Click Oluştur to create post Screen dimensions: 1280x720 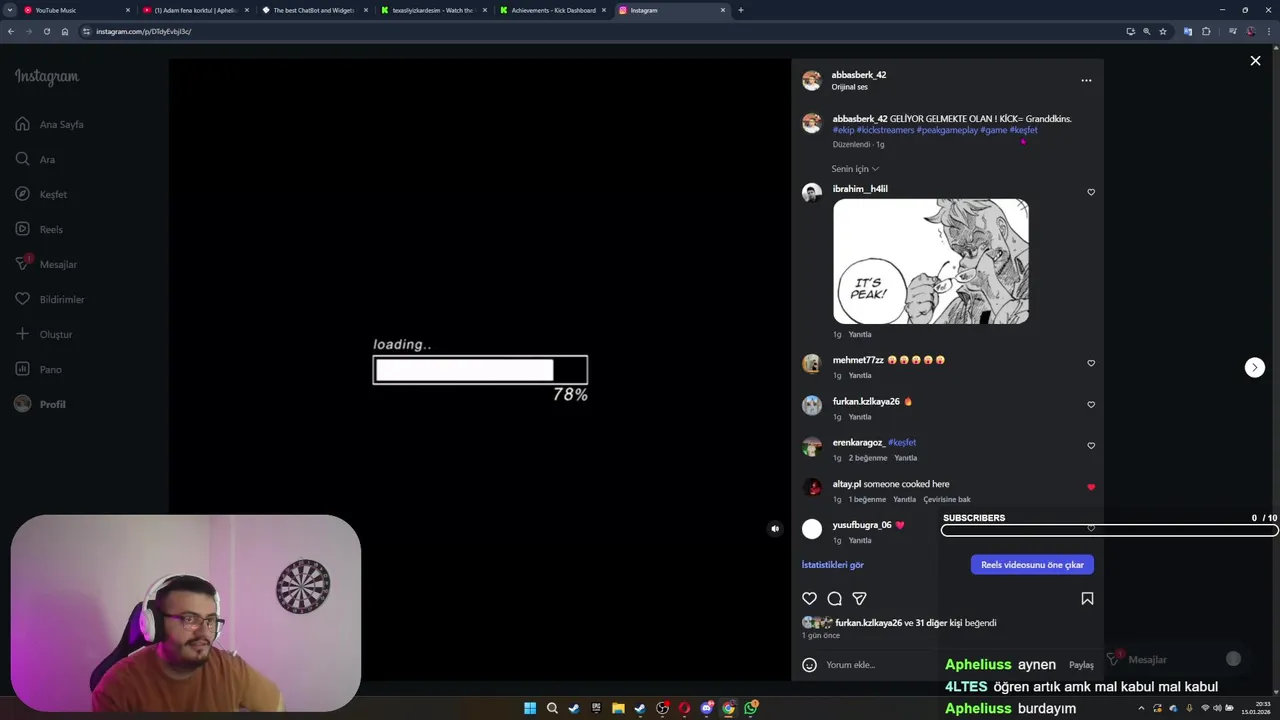[43, 335]
